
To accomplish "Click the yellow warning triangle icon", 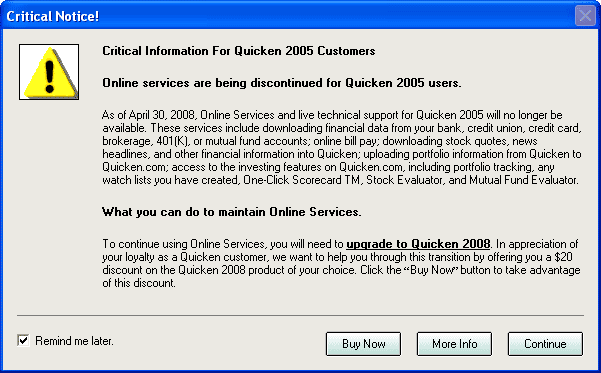I will [x=49, y=72].
